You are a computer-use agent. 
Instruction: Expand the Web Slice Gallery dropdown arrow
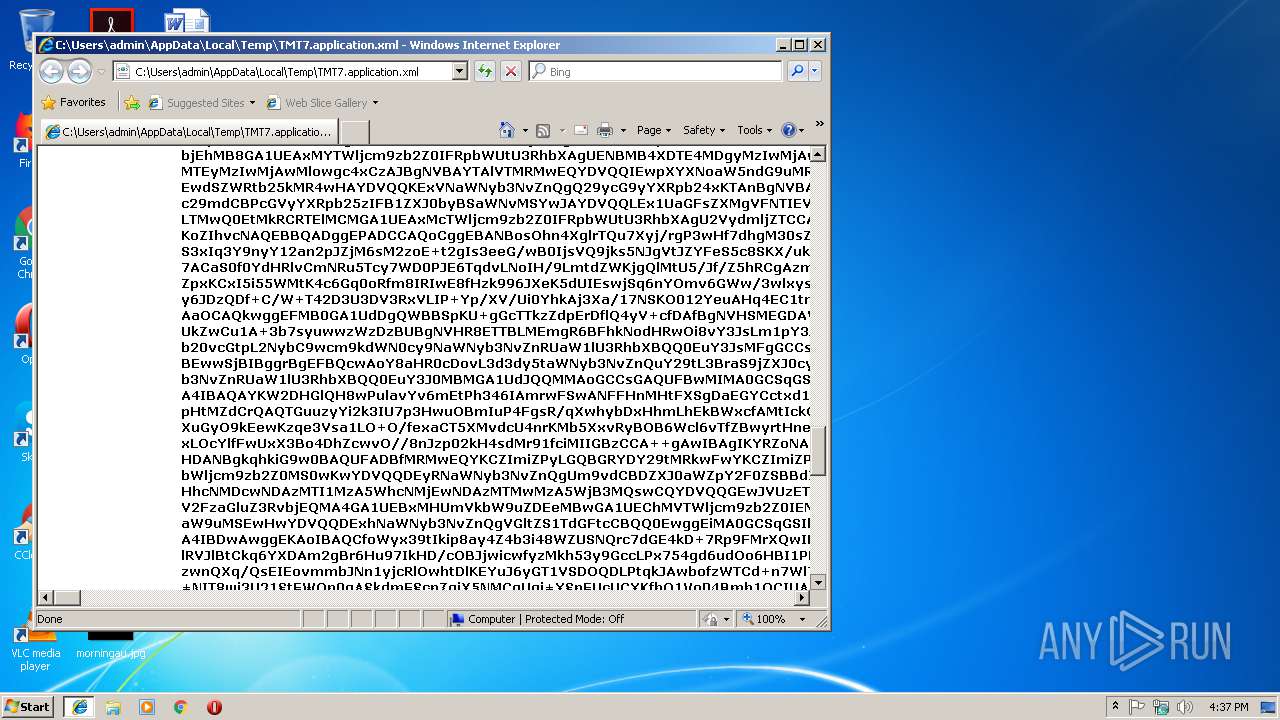376,103
